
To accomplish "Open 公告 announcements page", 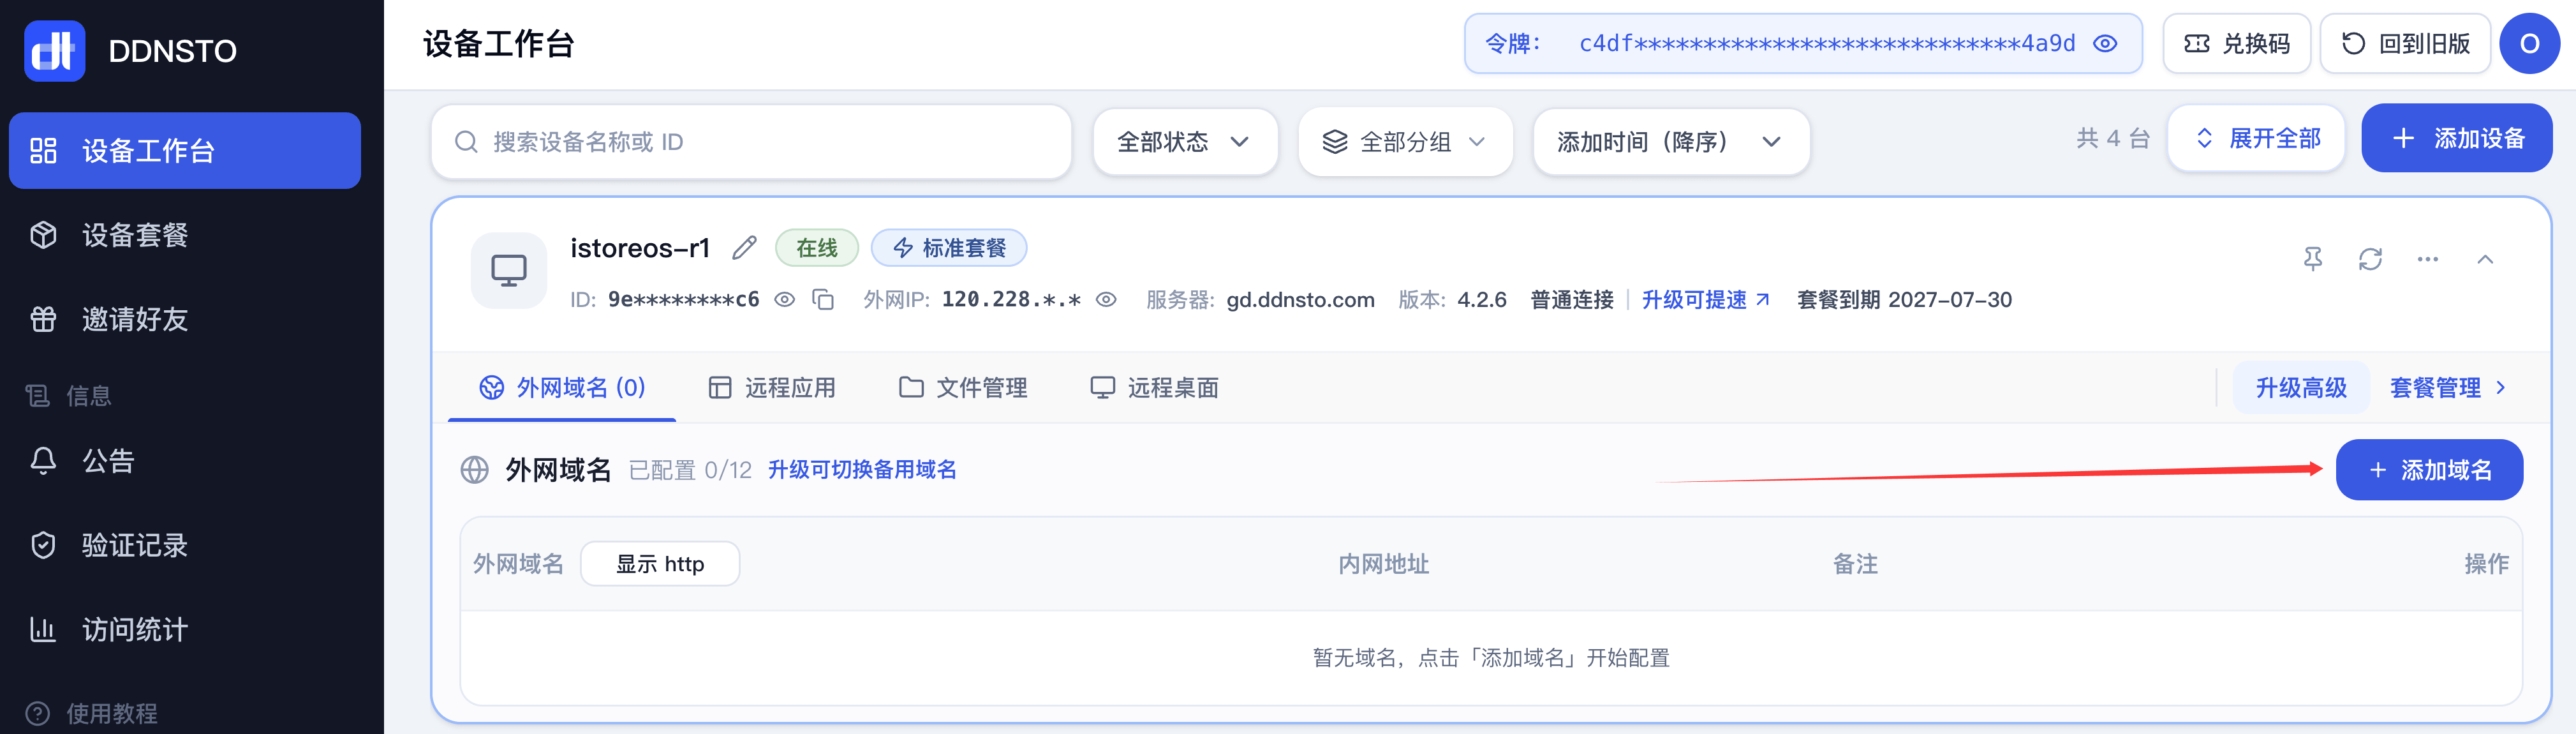I will tap(185, 461).
